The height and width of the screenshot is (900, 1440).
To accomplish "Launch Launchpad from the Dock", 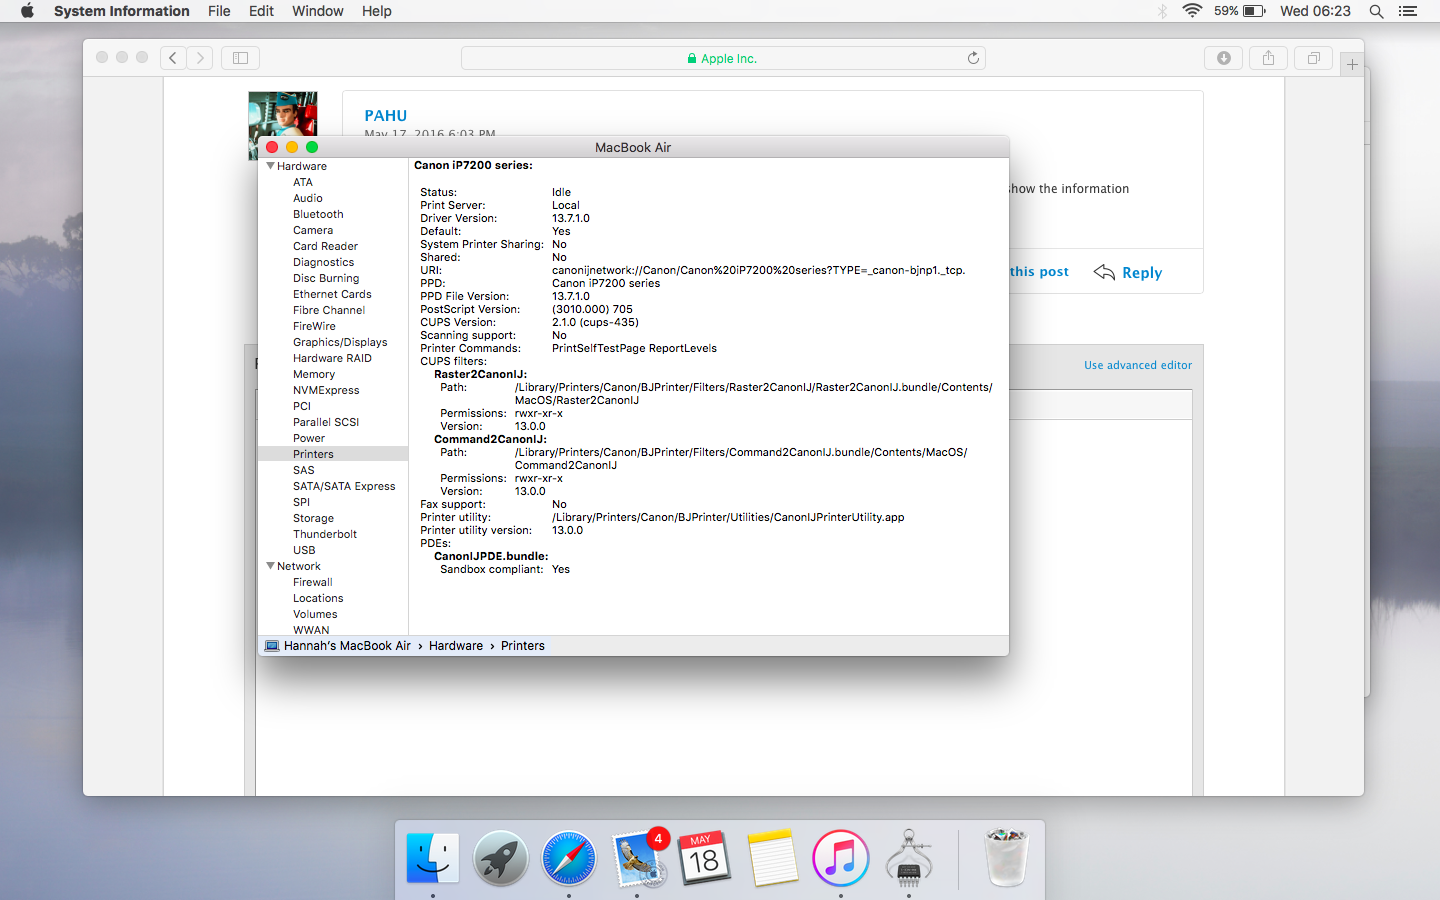I will [500, 859].
